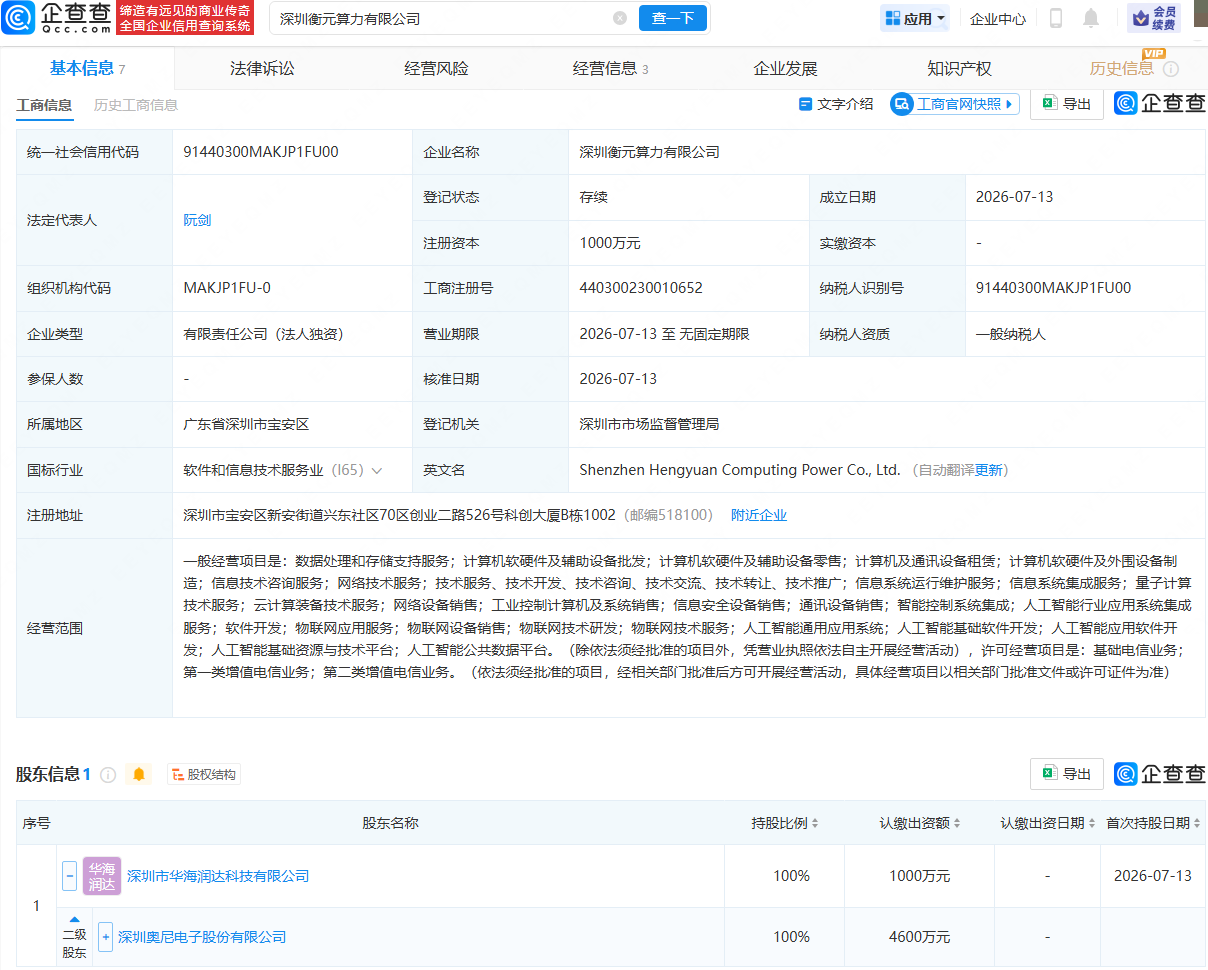Click 工商注册号 440300230010652 value
1208x970 pixels.
tap(641, 288)
